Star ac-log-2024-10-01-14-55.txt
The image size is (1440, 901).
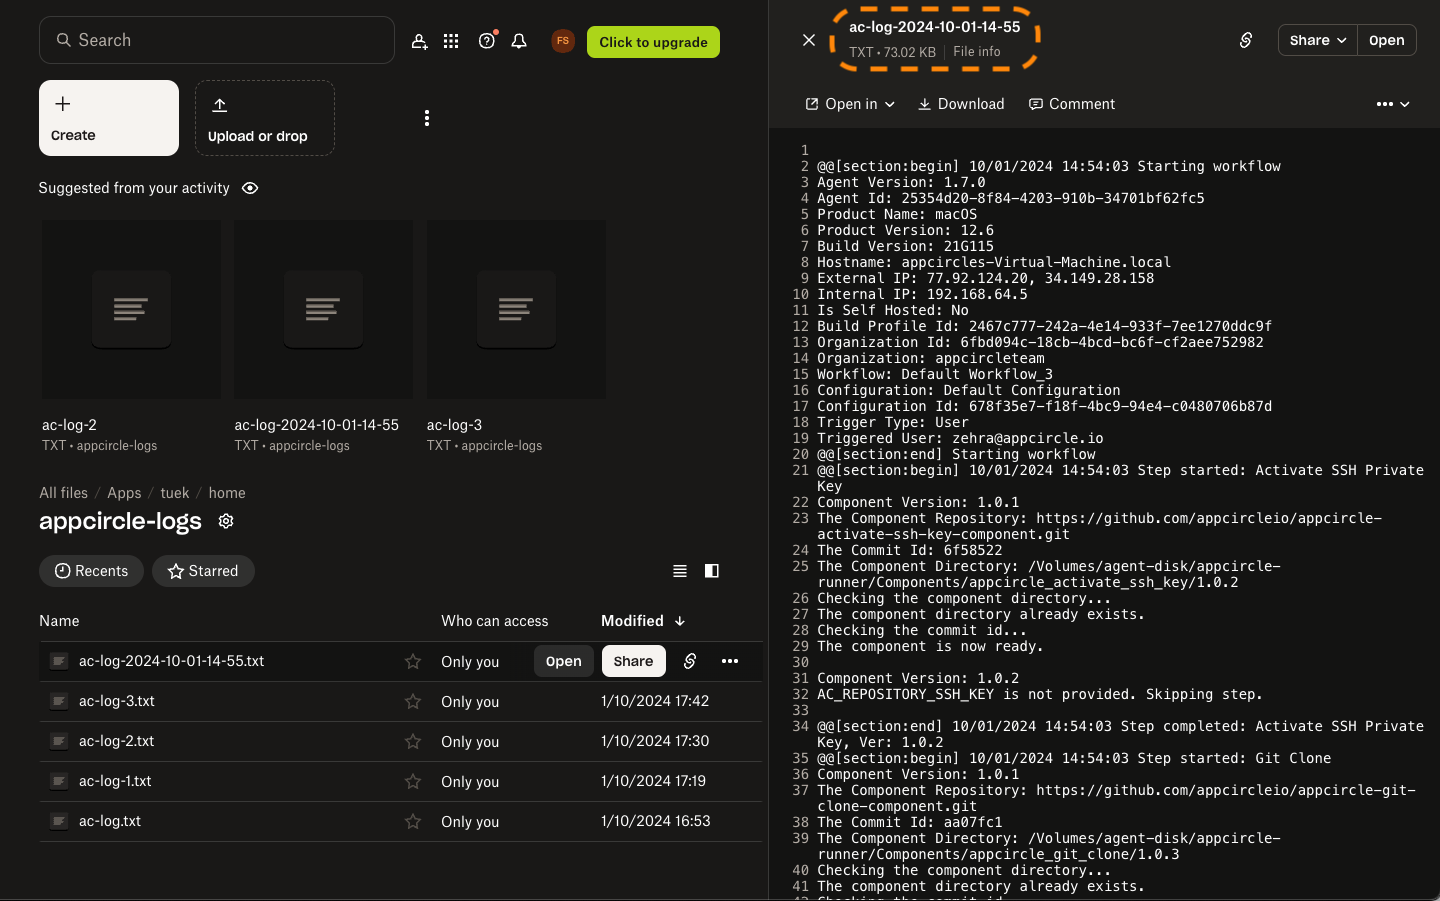(x=413, y=661)
